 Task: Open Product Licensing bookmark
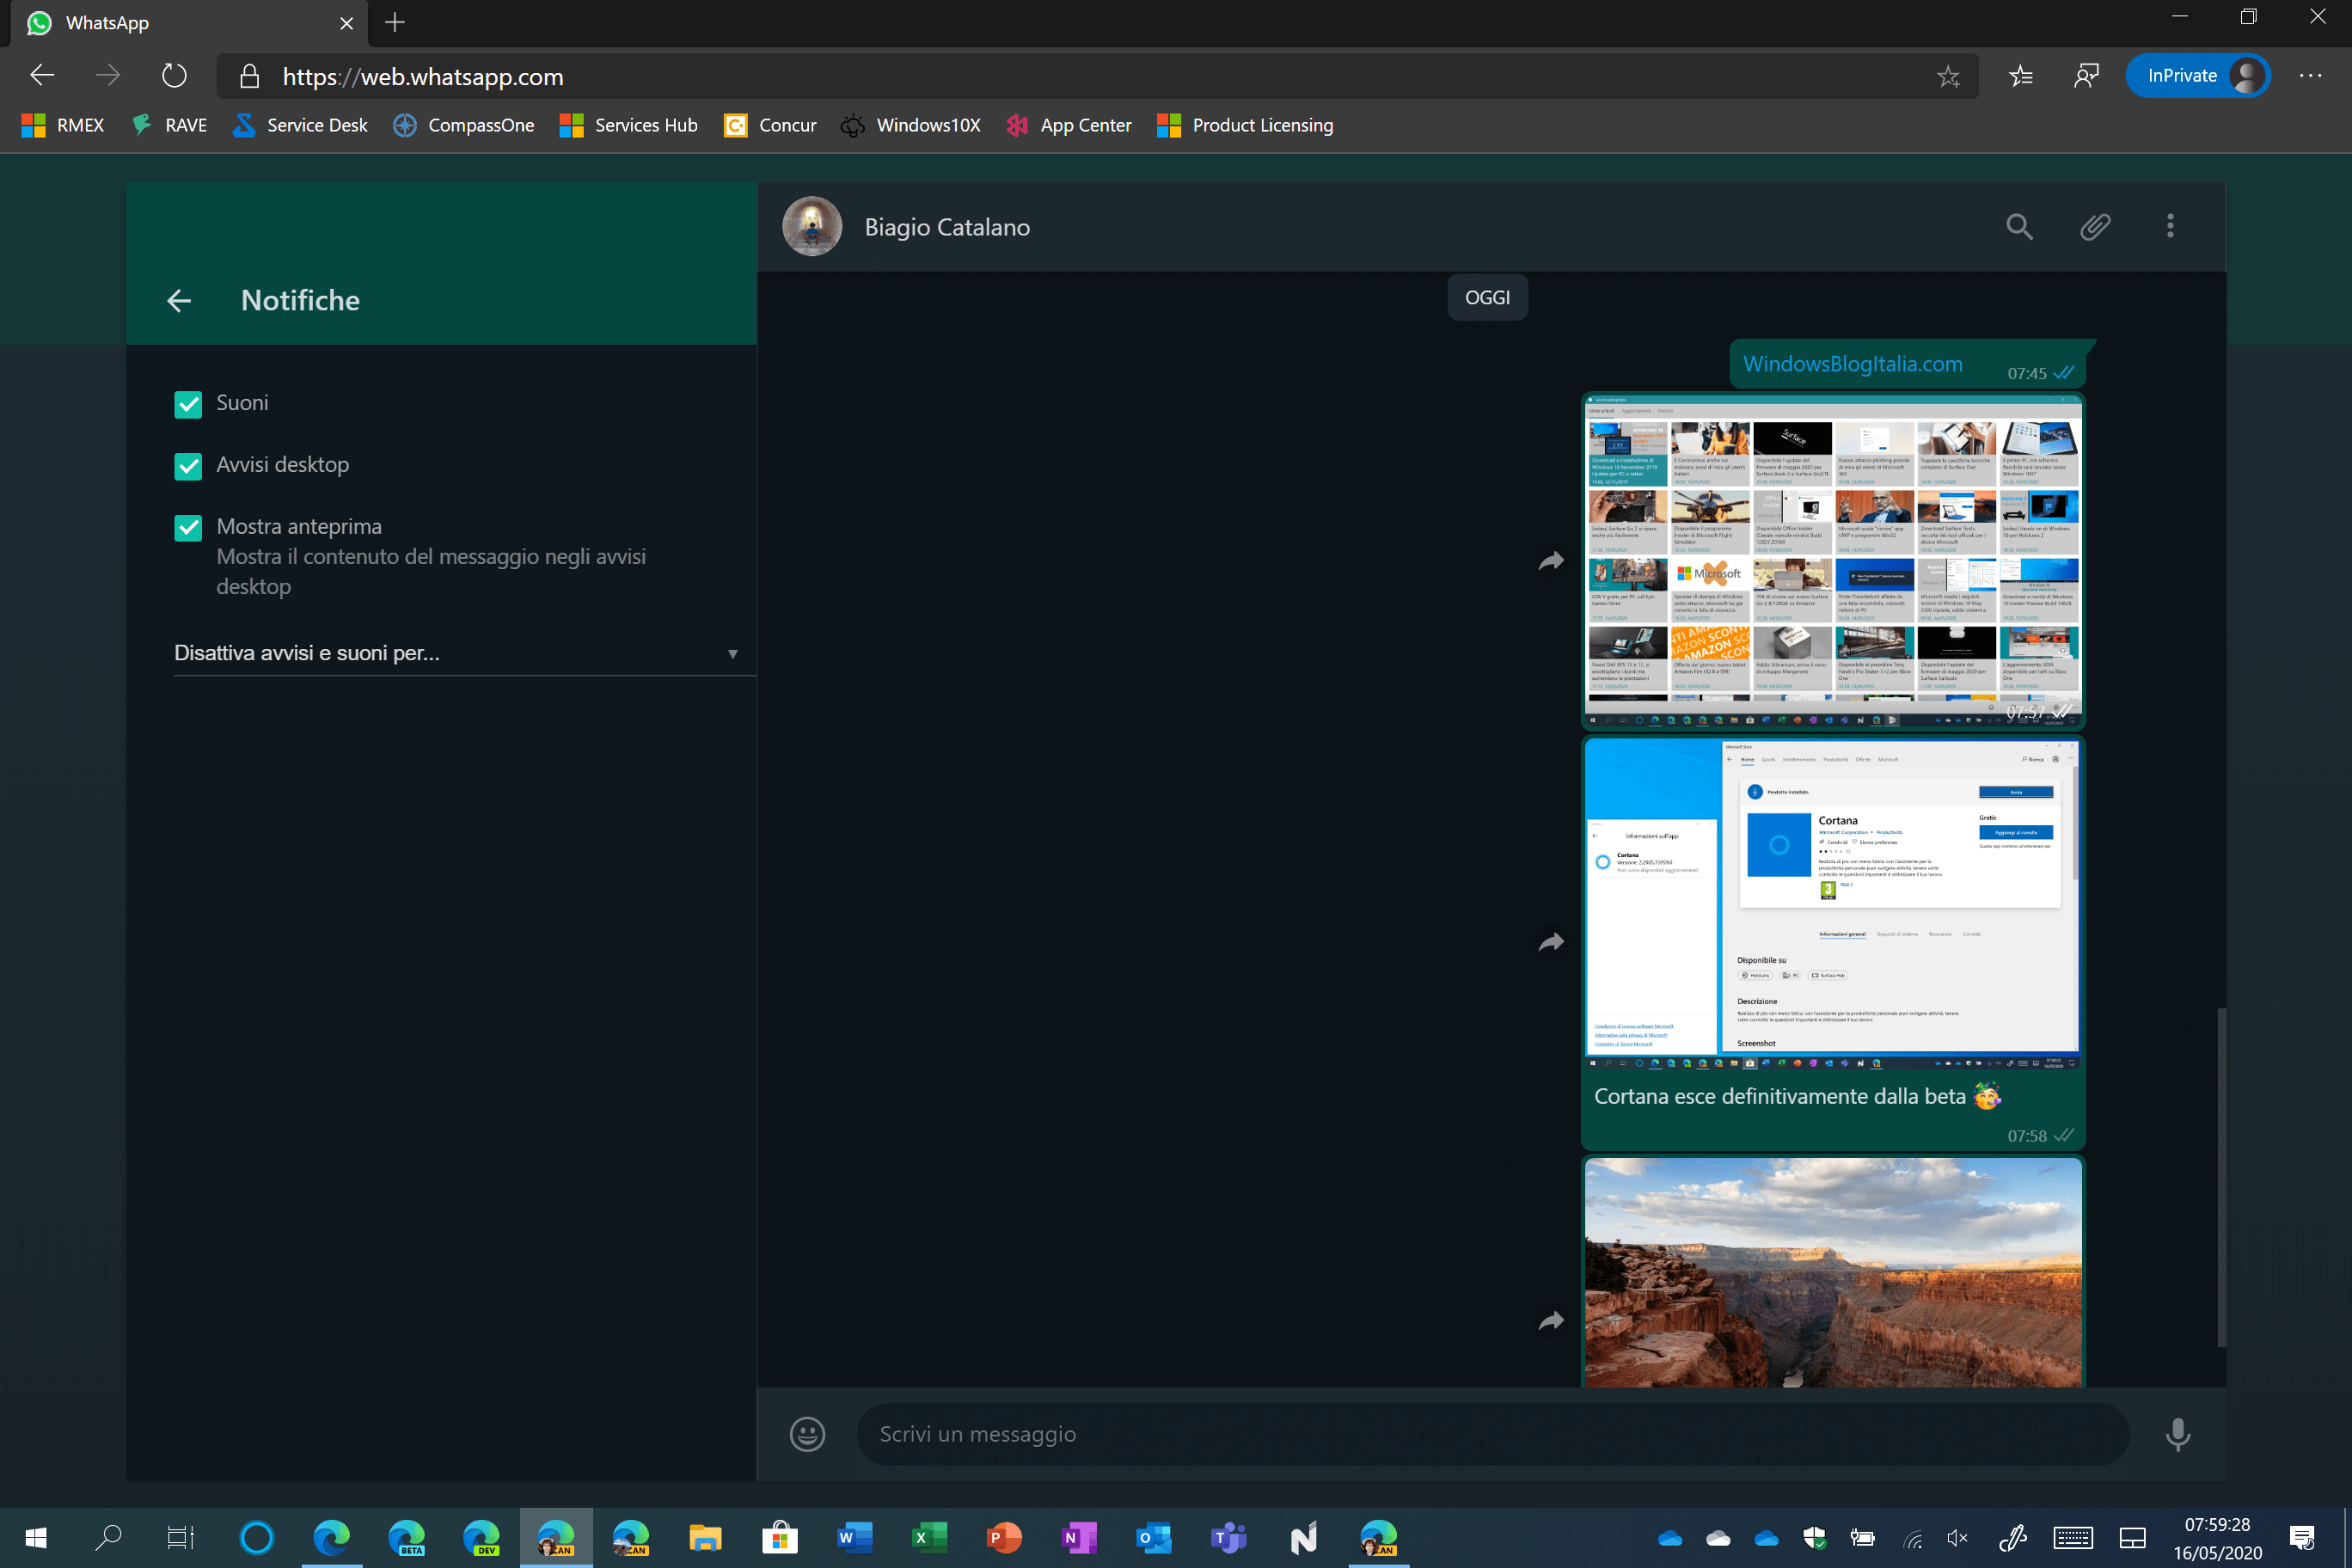point(1244,125)
